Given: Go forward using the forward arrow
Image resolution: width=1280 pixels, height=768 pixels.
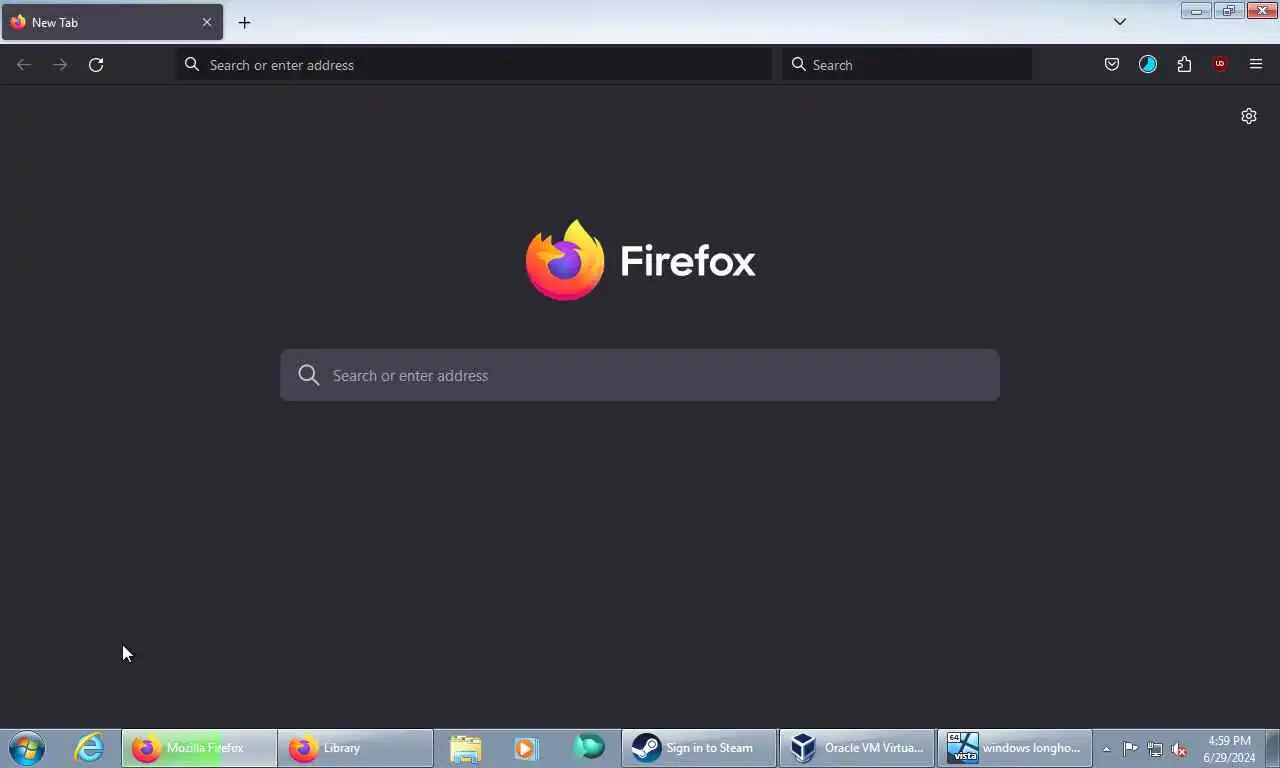Looking at the screenshot, I should [60, 65].
